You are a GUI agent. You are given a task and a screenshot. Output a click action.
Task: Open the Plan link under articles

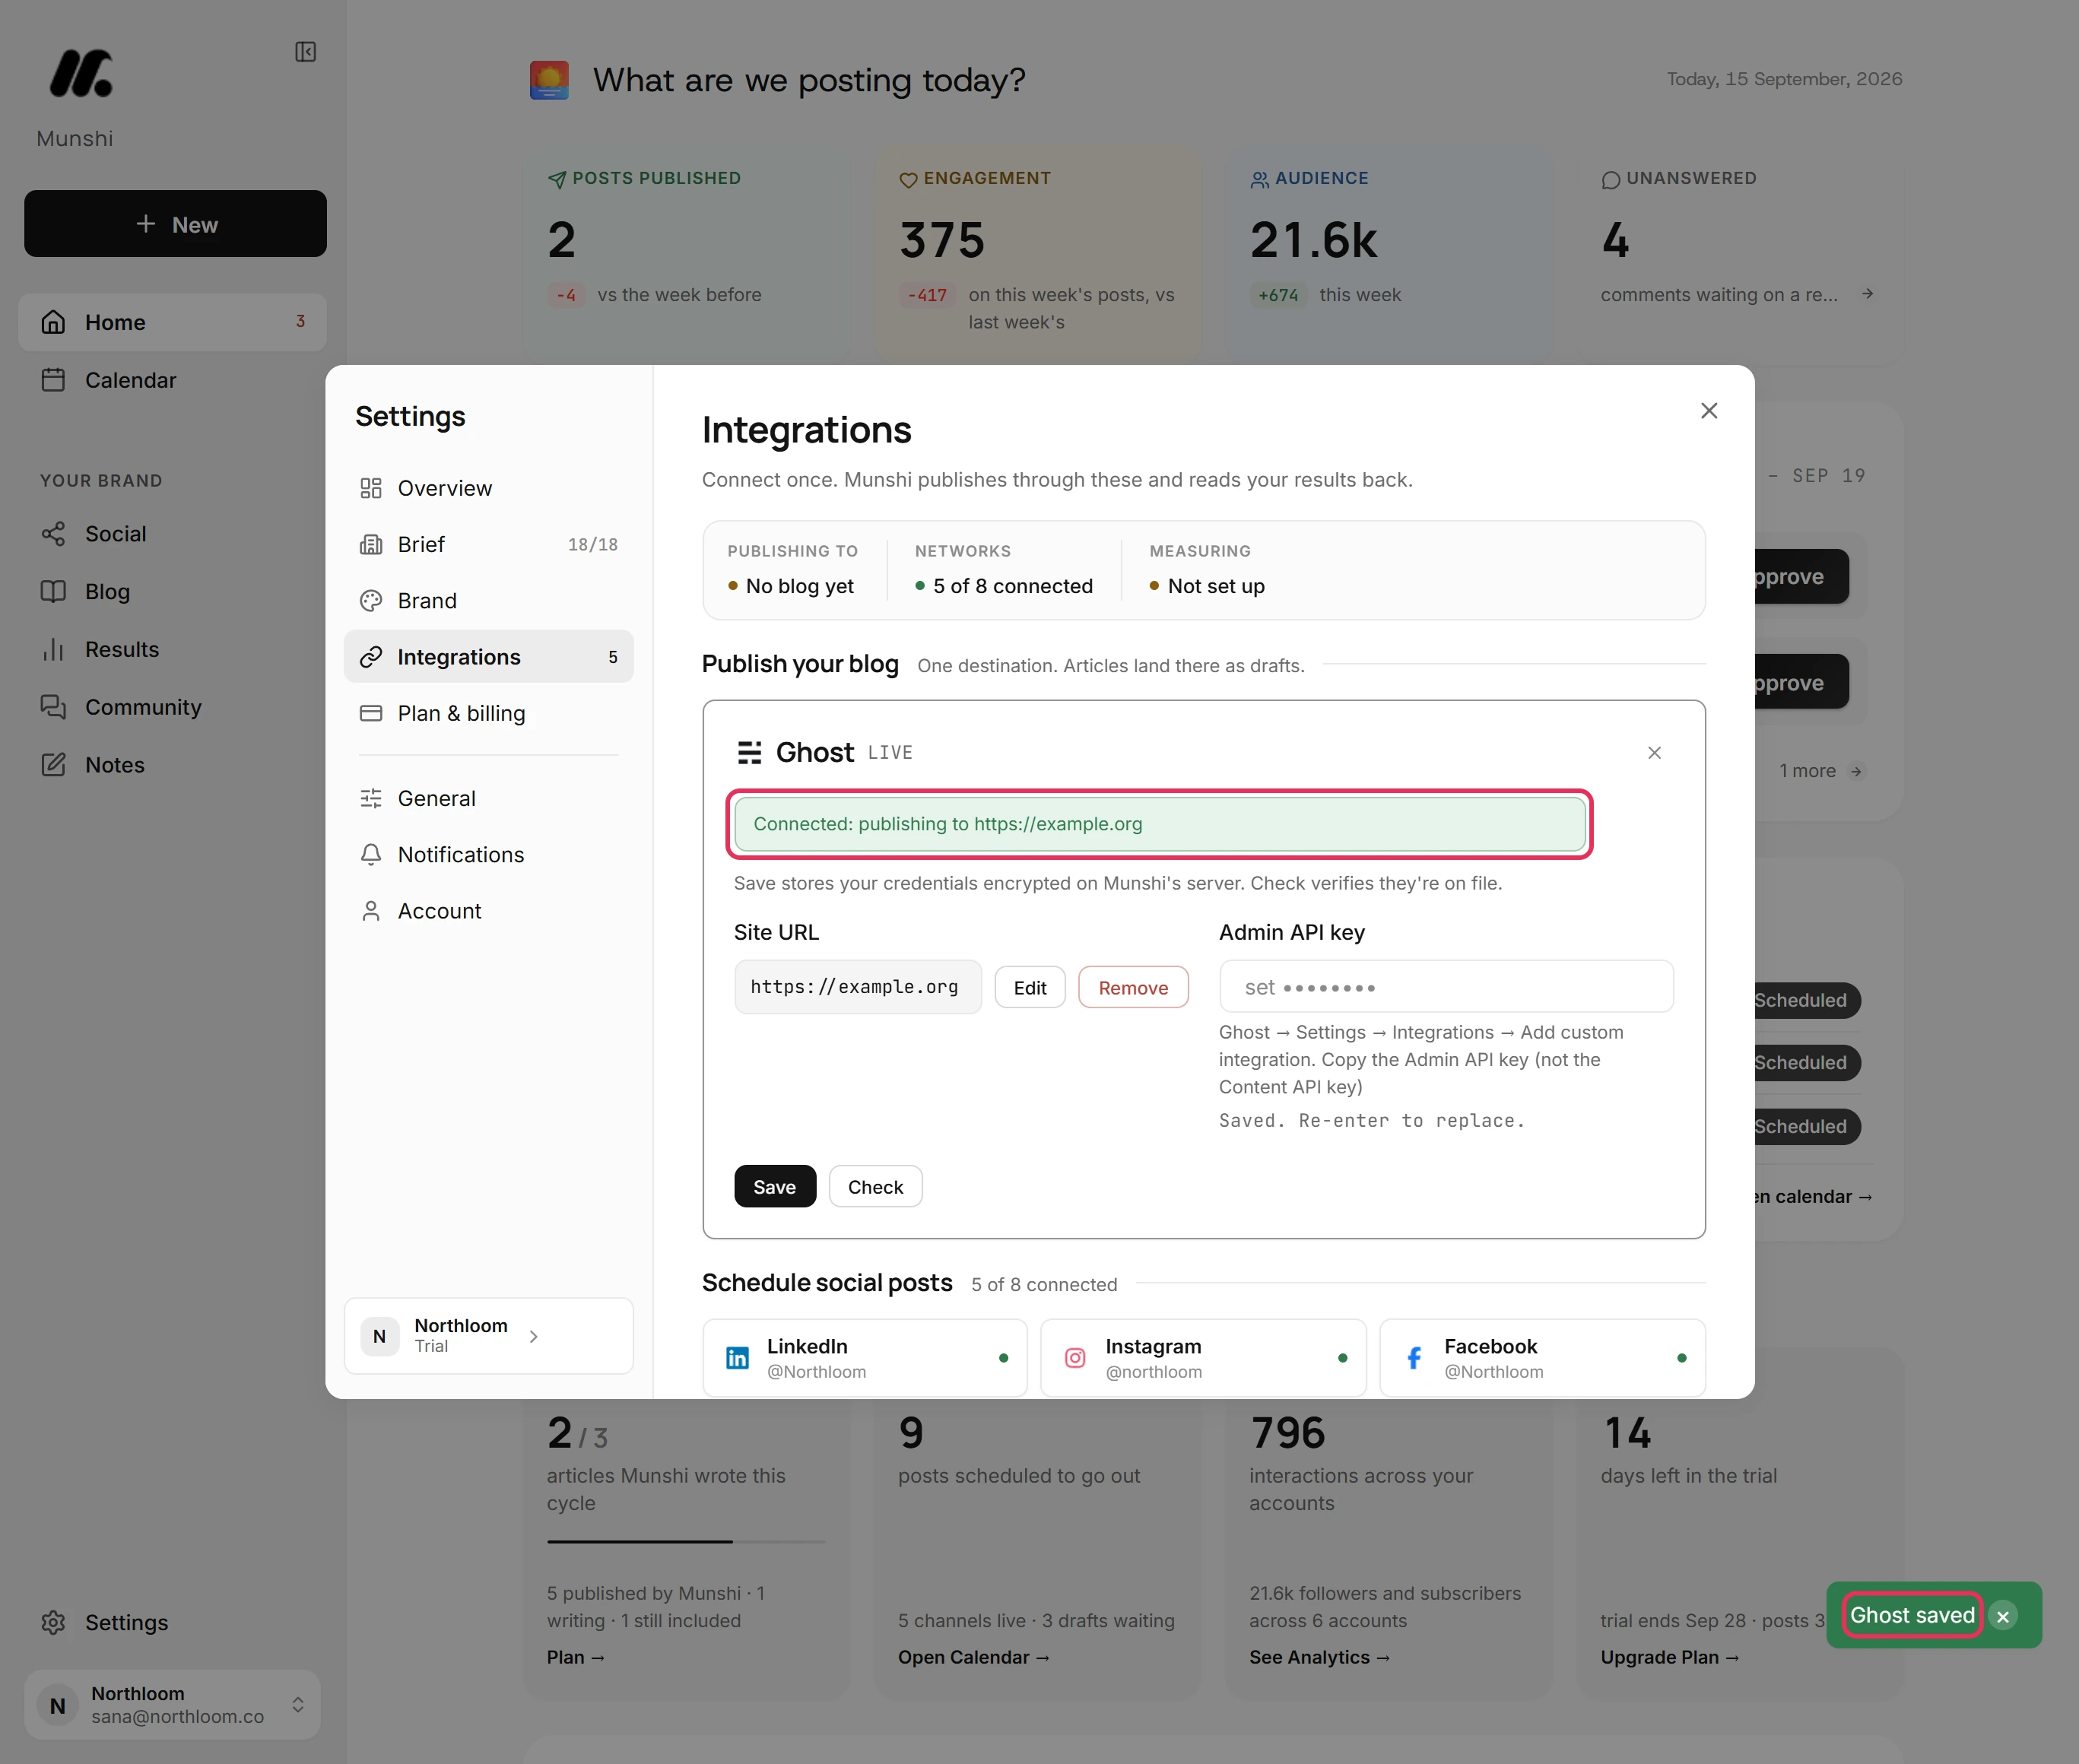pyautogui.click(x=576, y=1657)
